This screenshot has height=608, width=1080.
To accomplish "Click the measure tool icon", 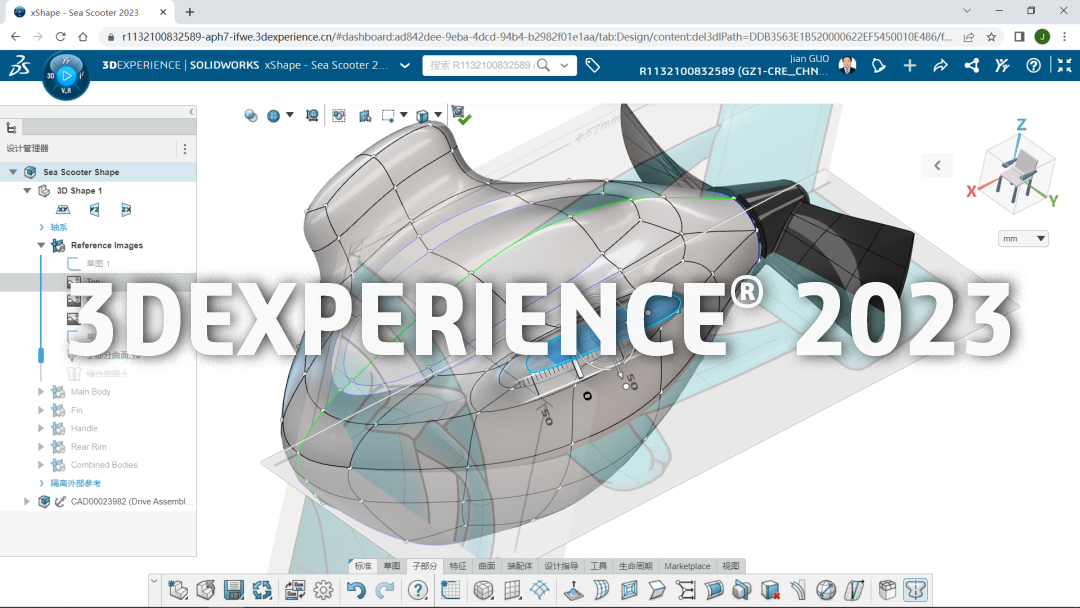I will (x=312, y=116).
